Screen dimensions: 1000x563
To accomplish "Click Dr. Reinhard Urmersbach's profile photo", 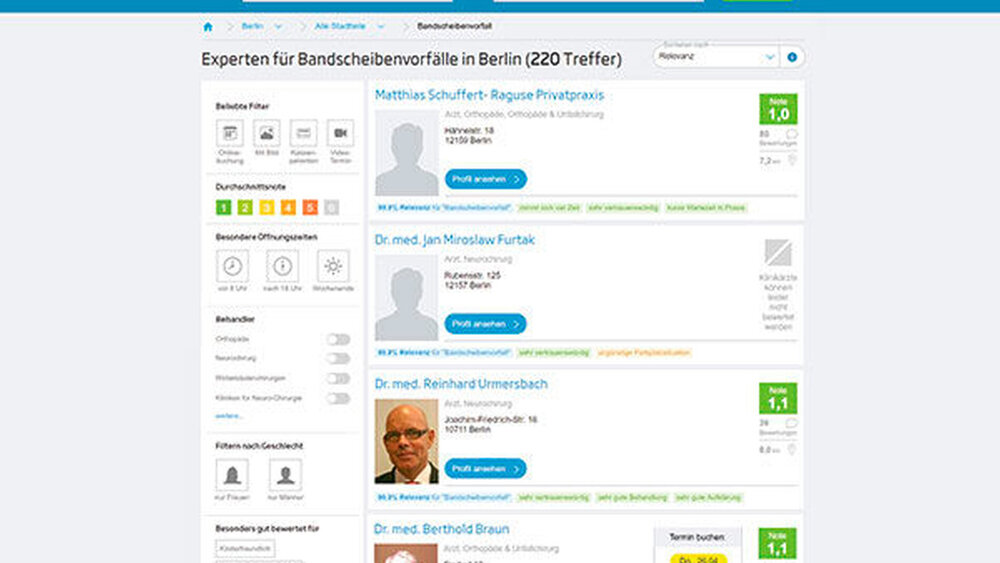I will pos(406,442).
